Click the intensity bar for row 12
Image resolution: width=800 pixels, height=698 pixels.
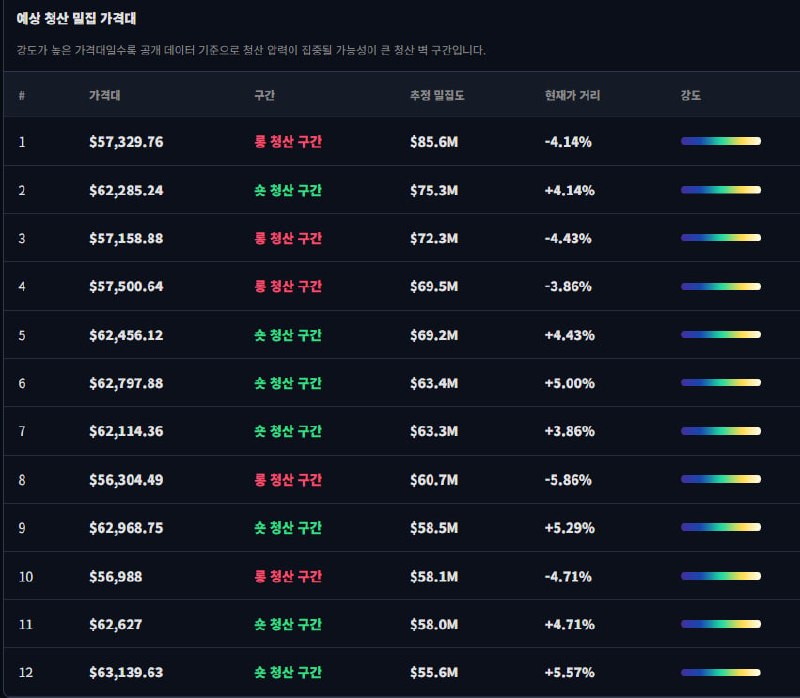(x=720, y=672)
